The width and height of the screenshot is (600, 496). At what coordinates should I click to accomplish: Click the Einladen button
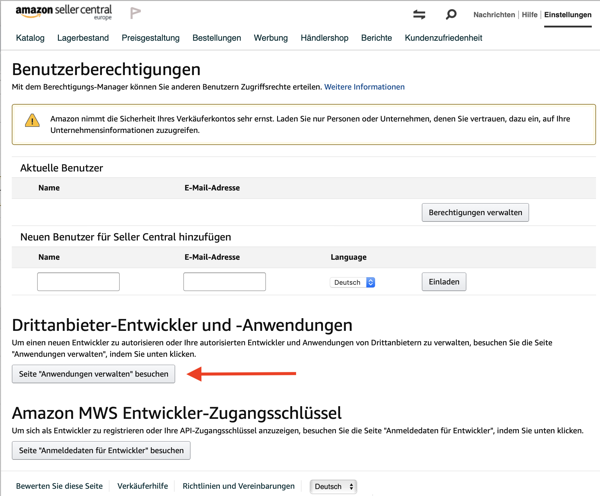(444, 282)
